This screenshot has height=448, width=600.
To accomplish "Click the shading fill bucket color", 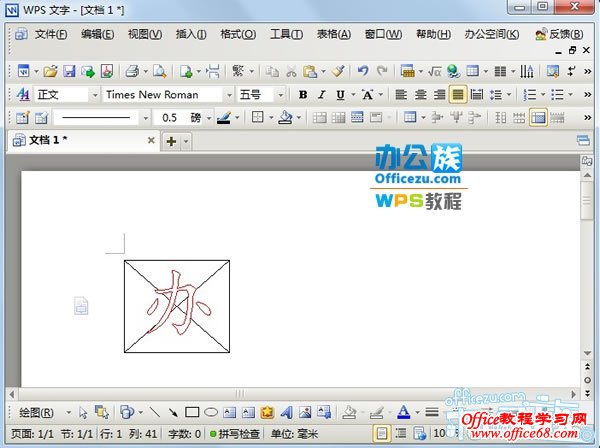I will pyautogui.click(x=285, y=118).
